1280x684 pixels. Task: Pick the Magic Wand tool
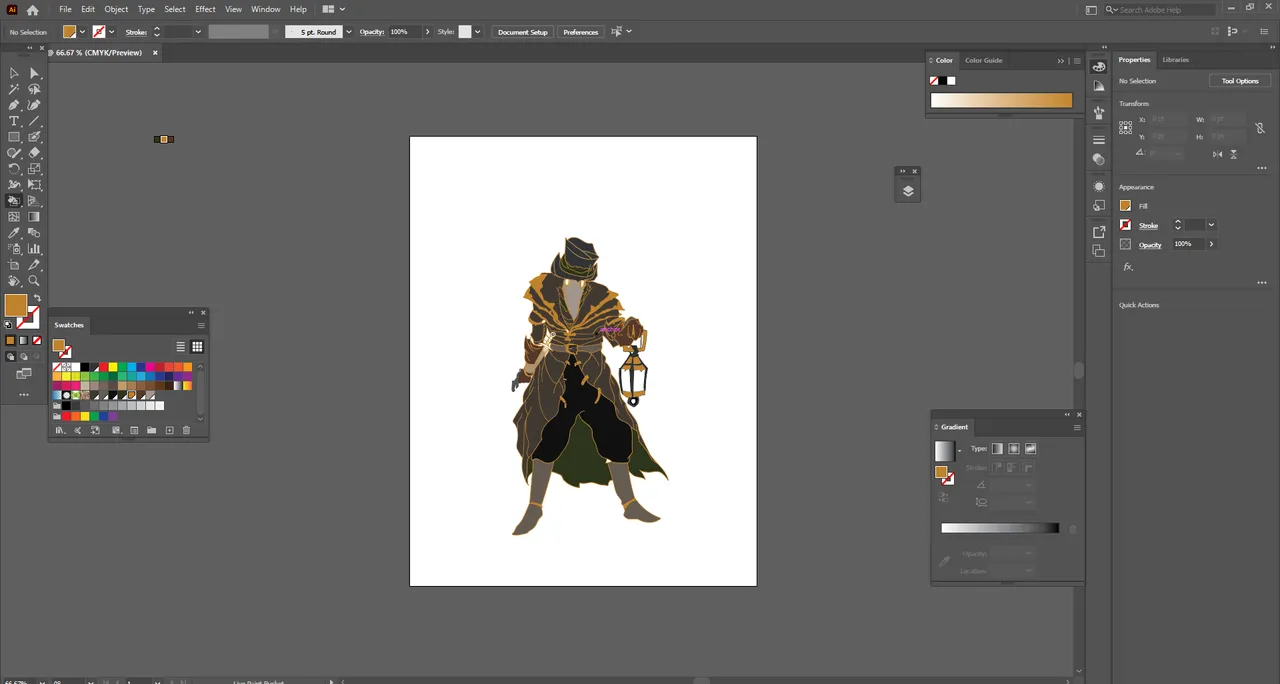click(14, 89)
